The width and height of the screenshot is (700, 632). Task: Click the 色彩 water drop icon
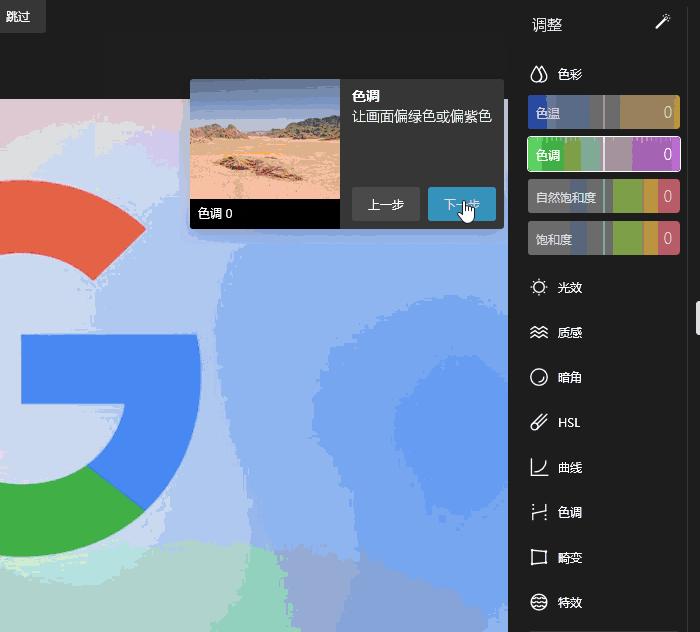click(x=538, y=74)
